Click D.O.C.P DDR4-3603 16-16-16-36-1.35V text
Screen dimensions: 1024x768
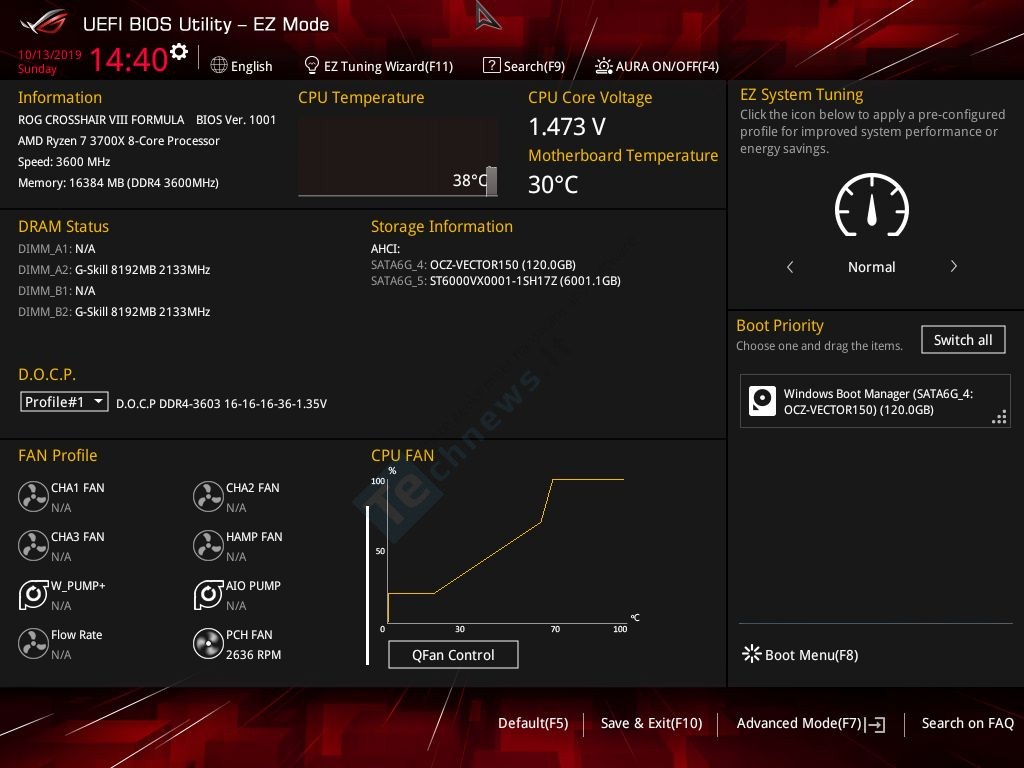click(x=221, y=404)
